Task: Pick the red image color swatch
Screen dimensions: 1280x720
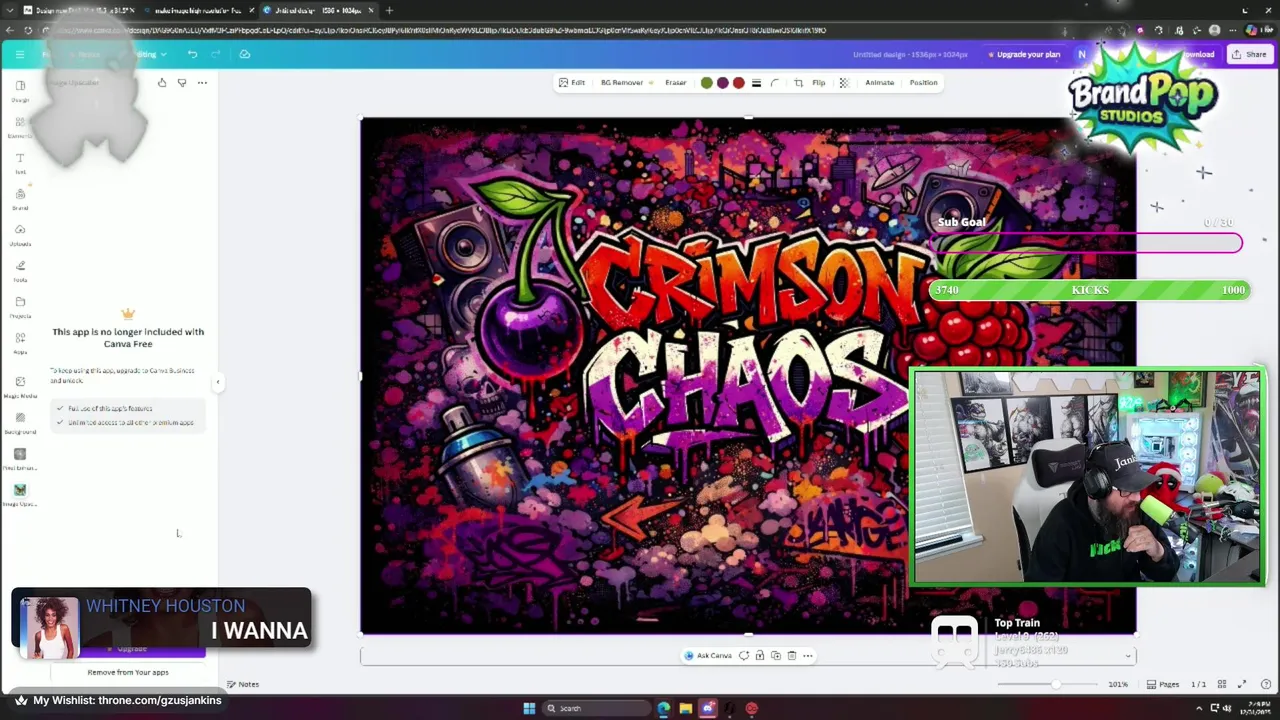Action: 739,83
